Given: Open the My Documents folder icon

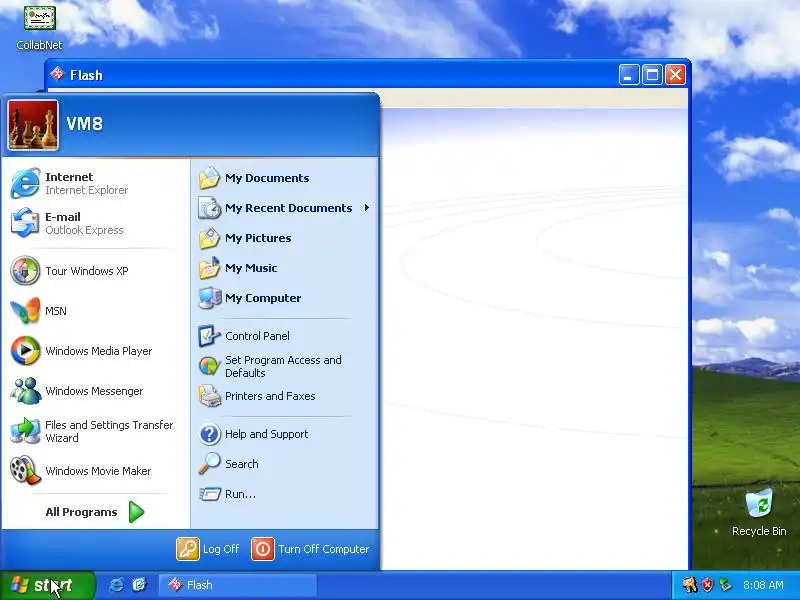Looking at the screenshot, I should point(209,178).
